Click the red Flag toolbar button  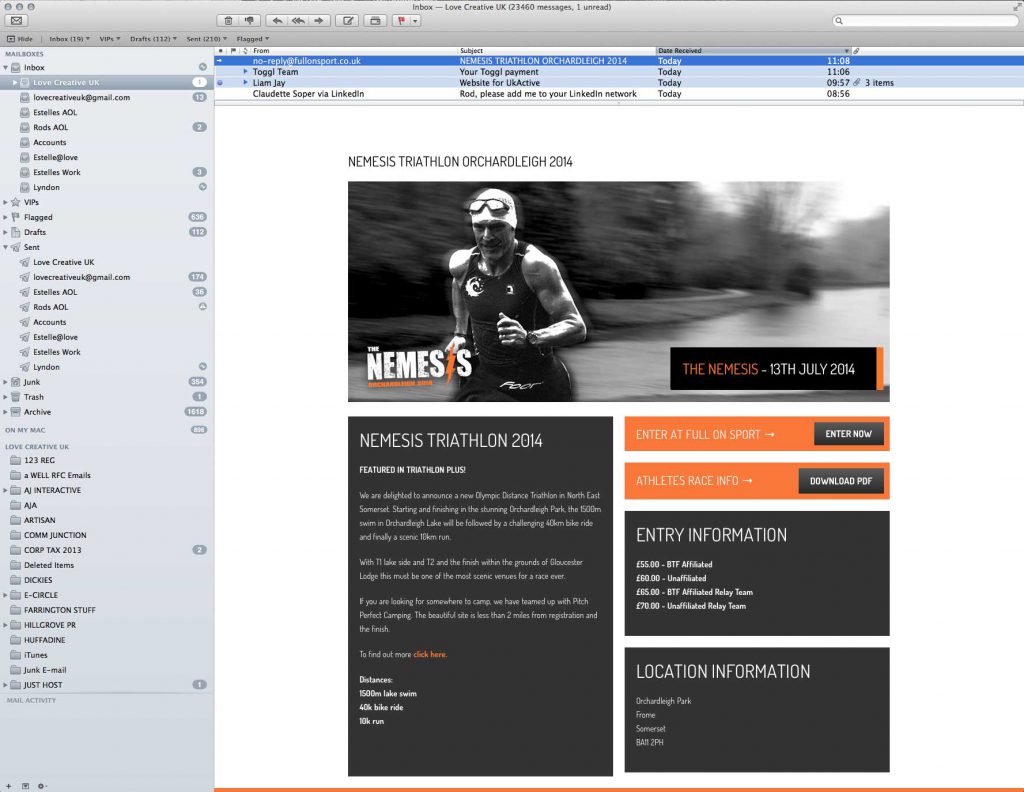pos(401,20)
